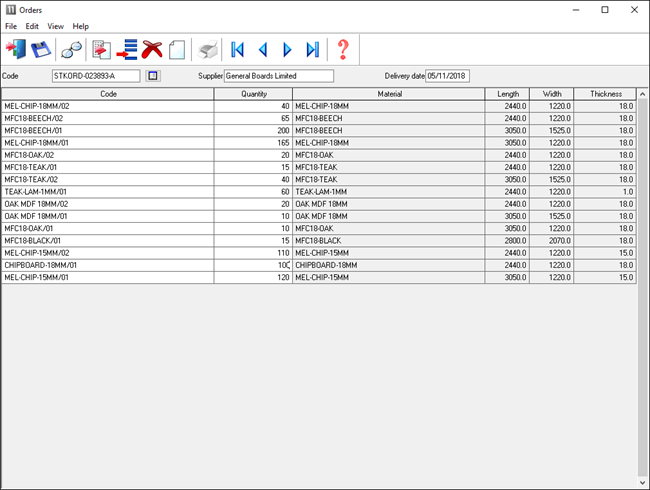The image size is (650, 490).
Task: Go to the previous record
Action: point(263,49)
